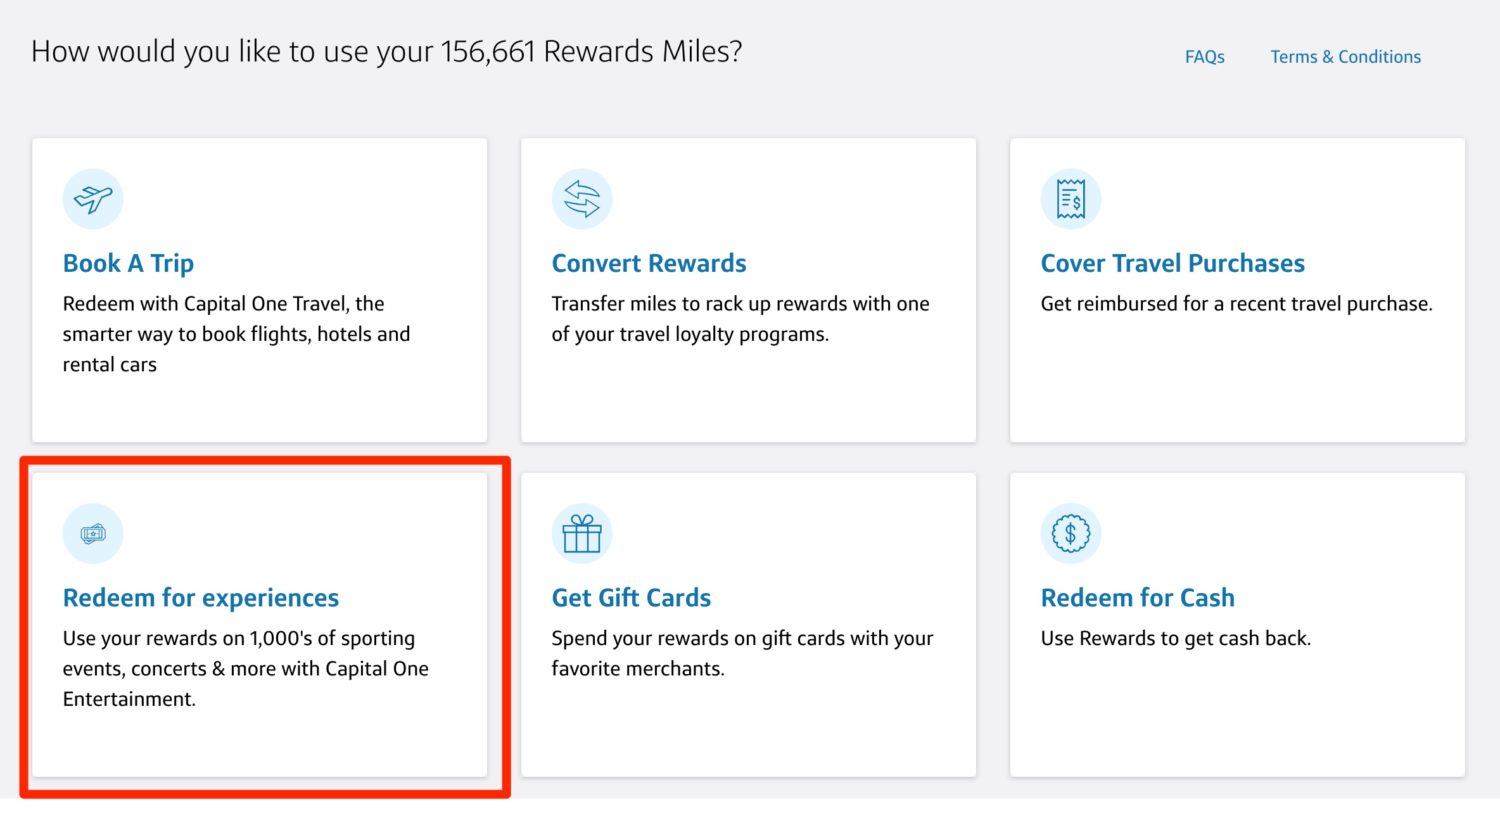The image size is (1500, 825).
Task: Select the transfer arrows icon for Convert Rewards
Action: pyautogui.click(x=582, y=198)
